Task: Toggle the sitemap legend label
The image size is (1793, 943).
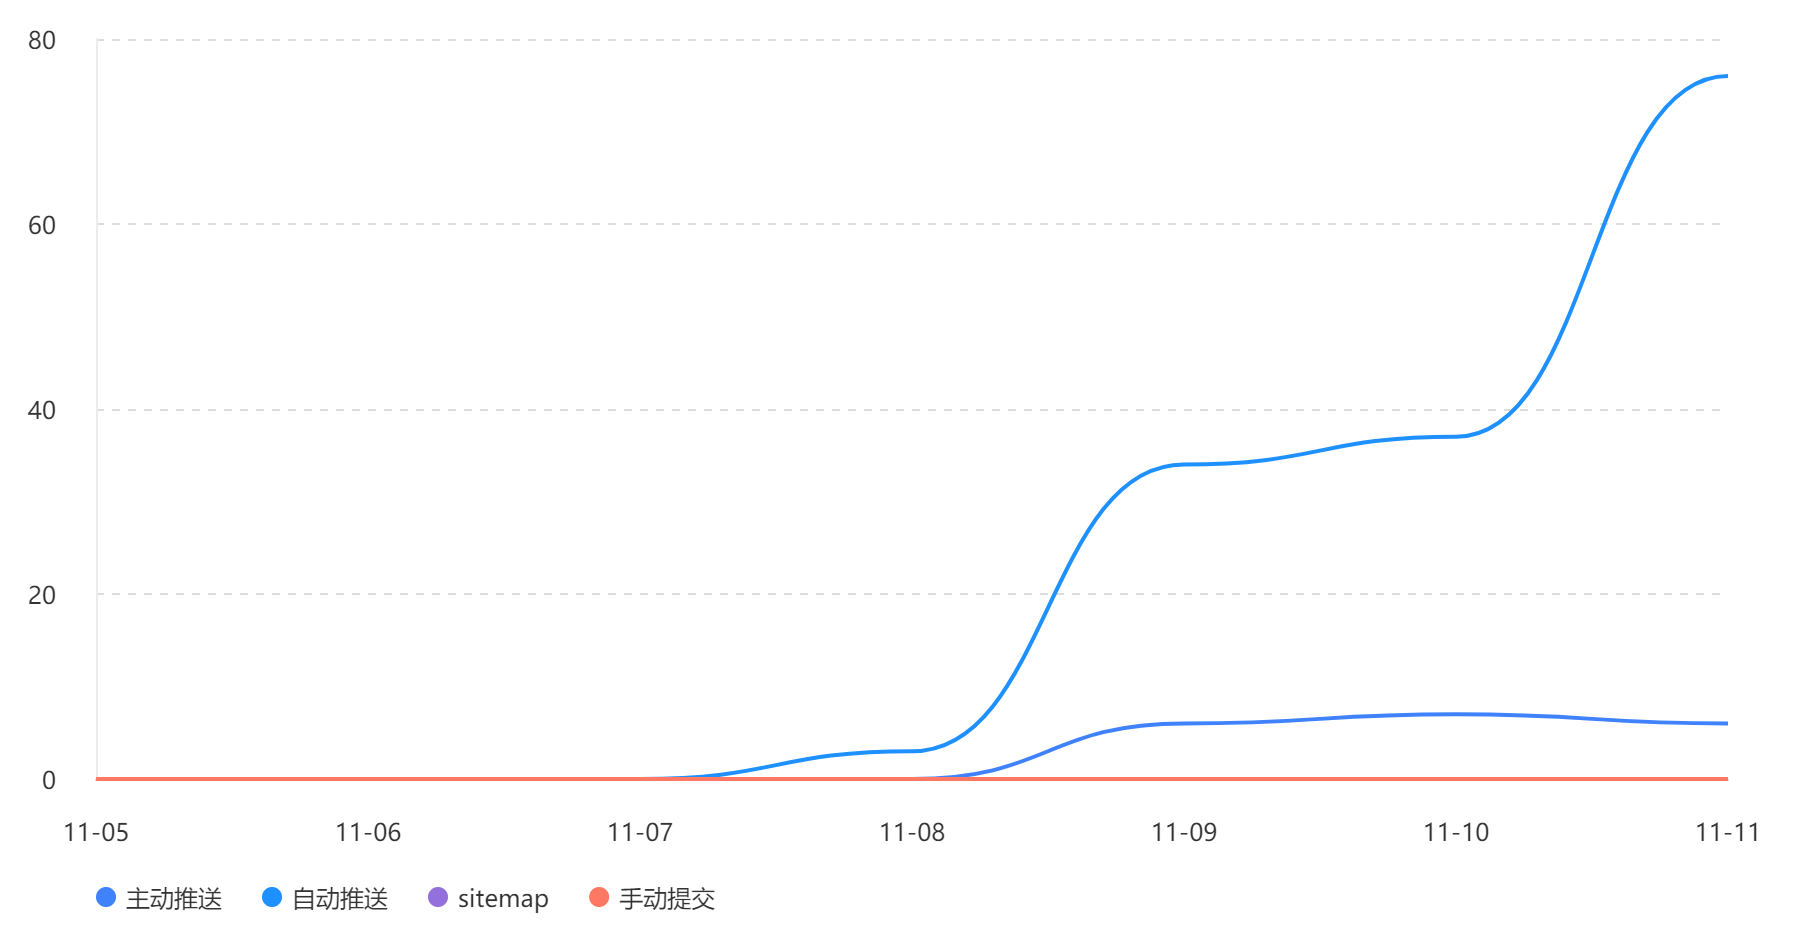Action: 503,899
